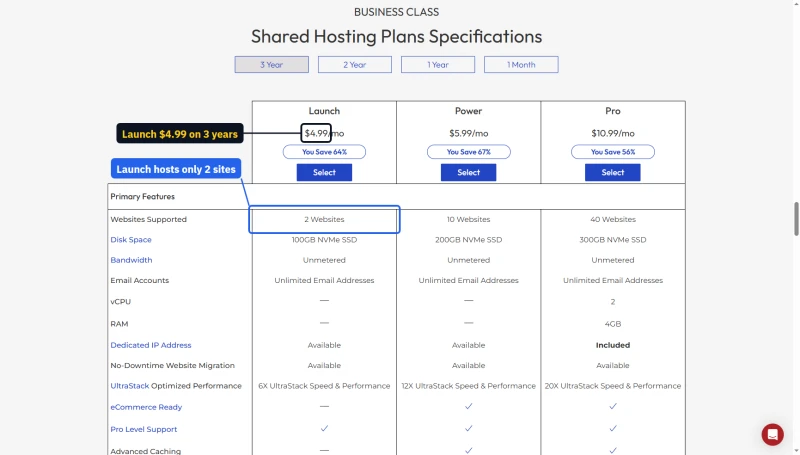The image size is (800, 455).
Task: Click the Pro plan eCommerce Ready checkmark
Action: [613, 407]
